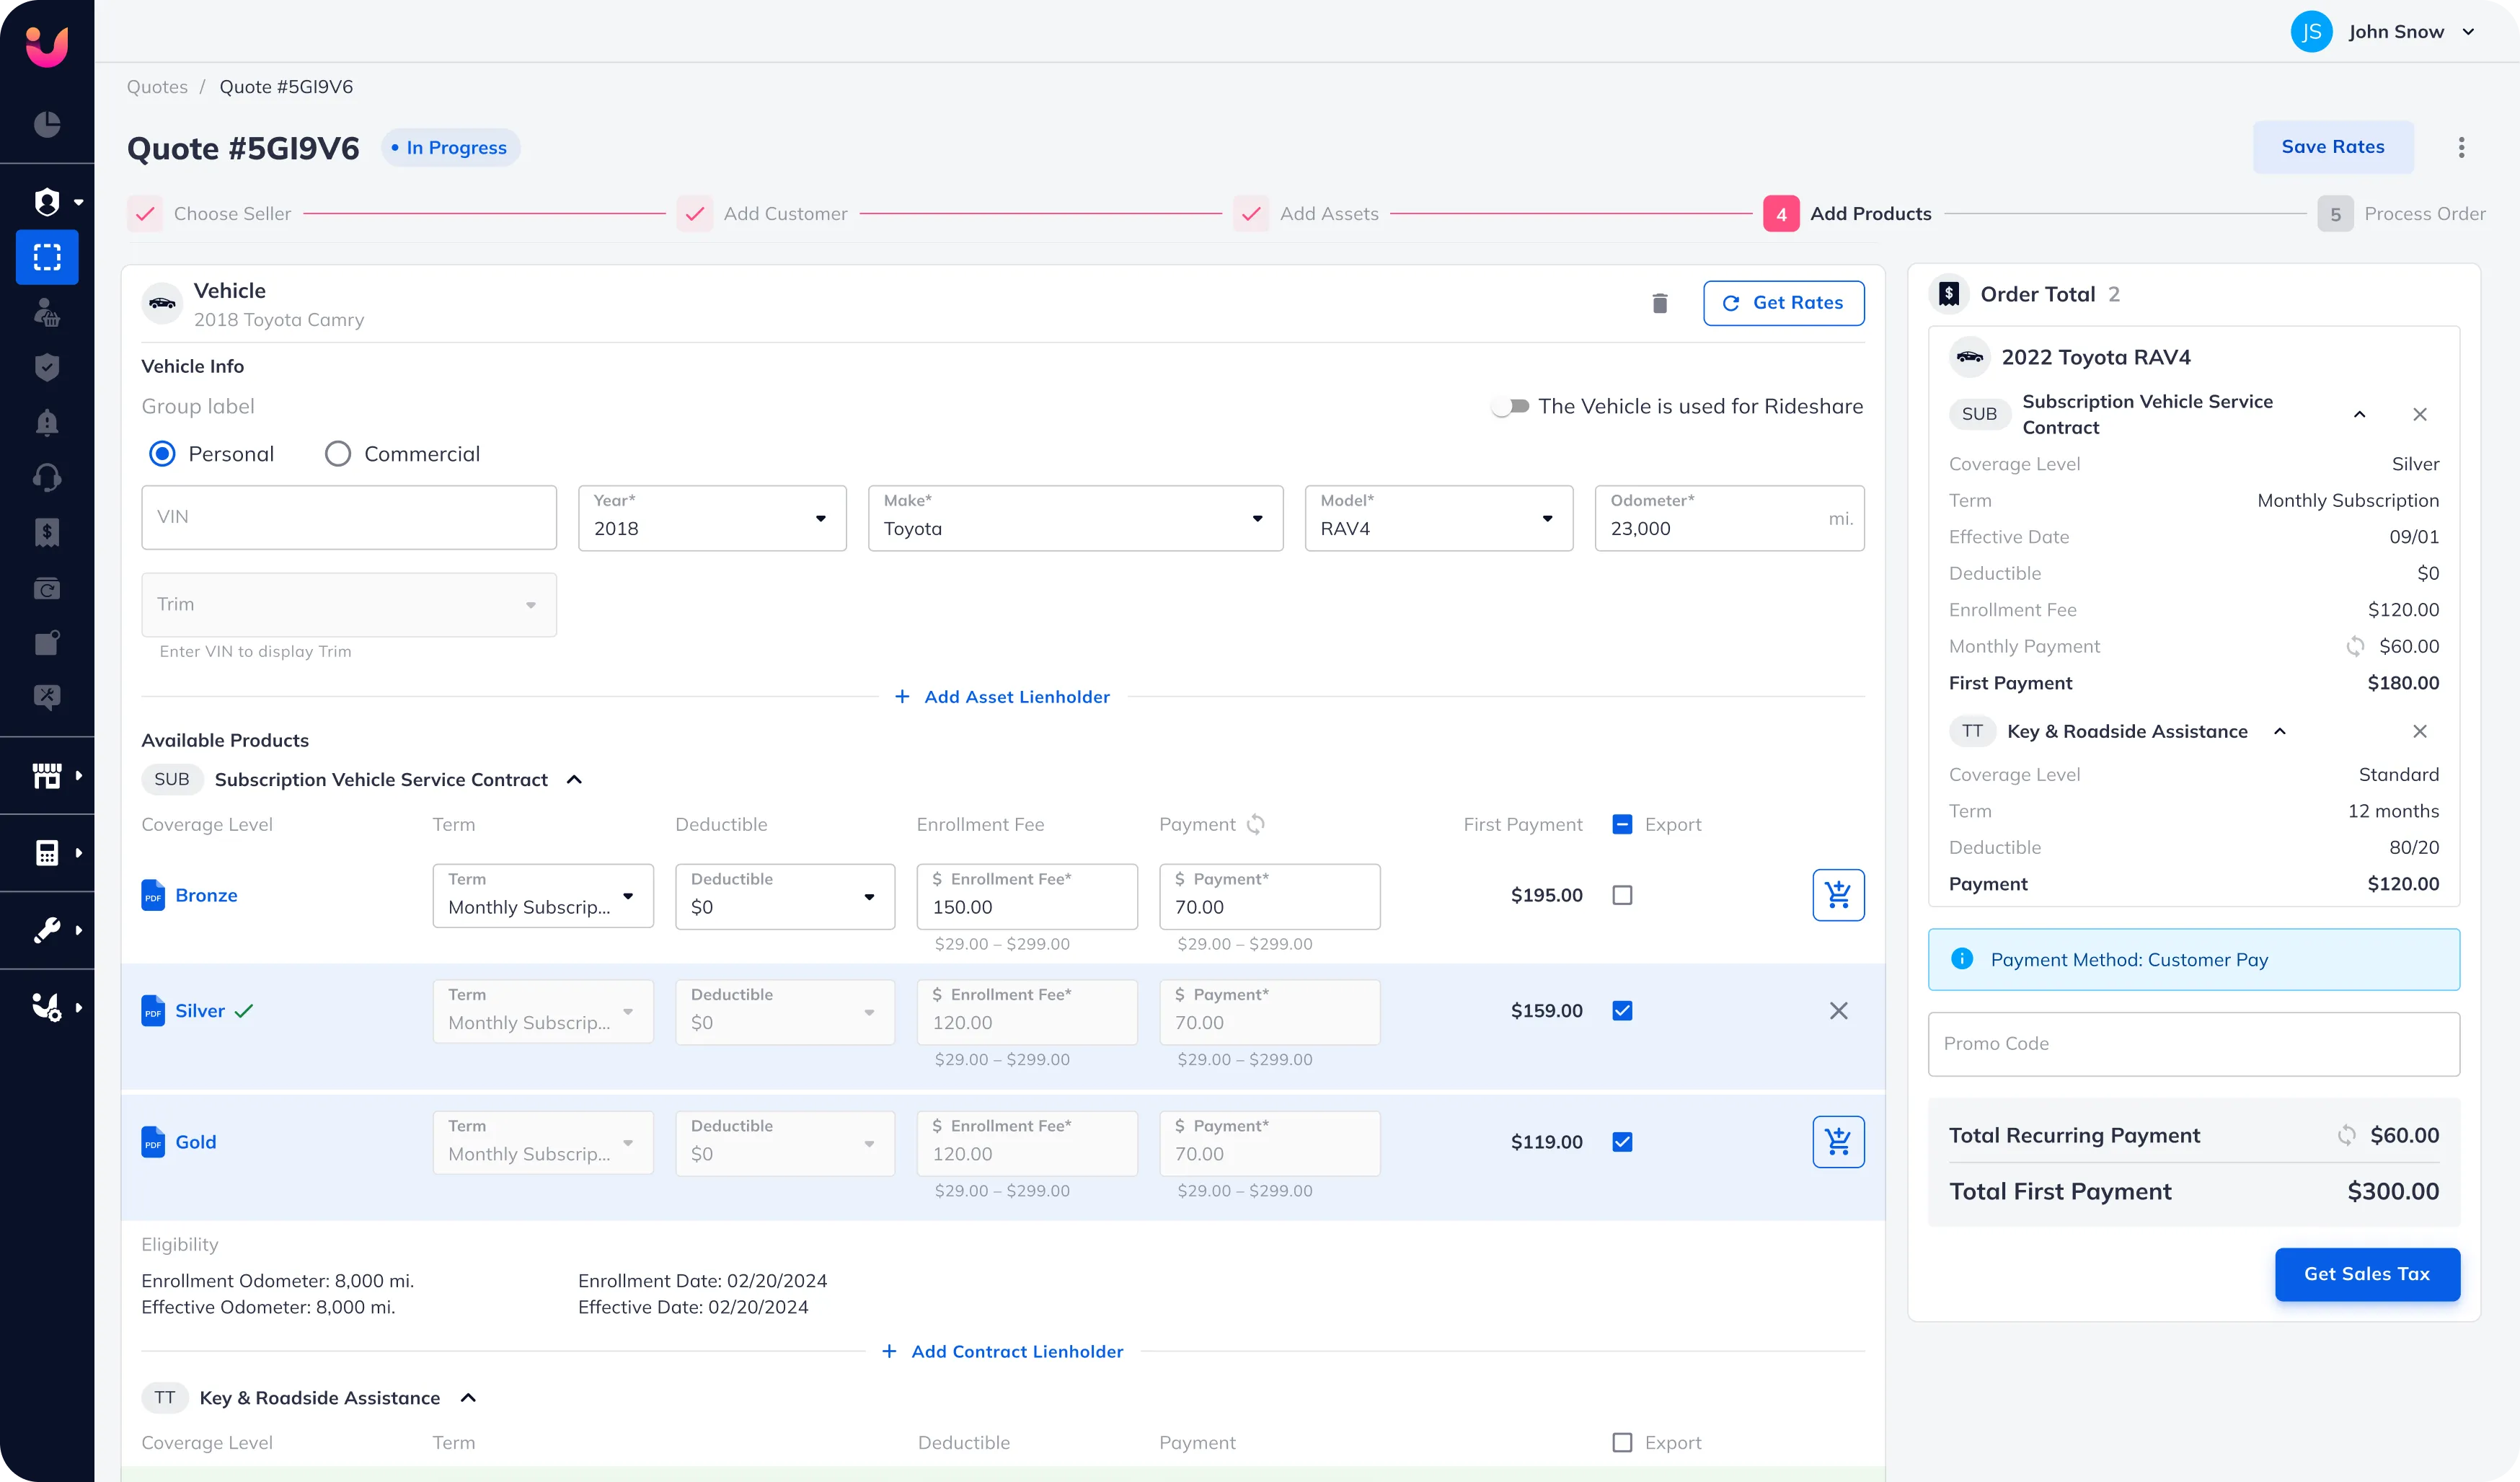This screenshot has height=1482, width=2520.
Task: Uncheck the Gold export checkbox
Action: coord(1622,1142)
